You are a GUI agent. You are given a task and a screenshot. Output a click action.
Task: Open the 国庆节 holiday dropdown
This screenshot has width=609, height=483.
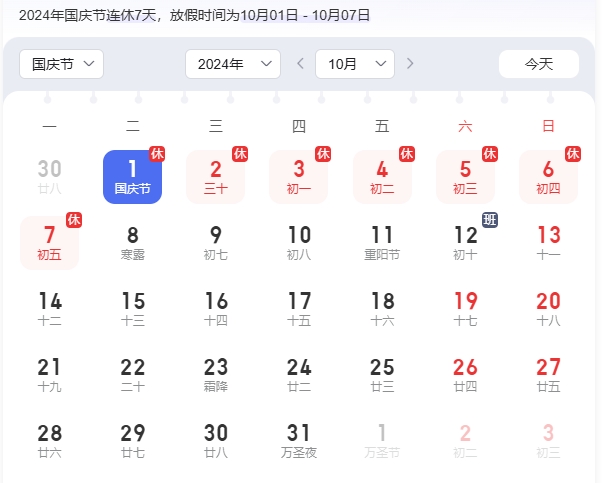coord(62,64)
